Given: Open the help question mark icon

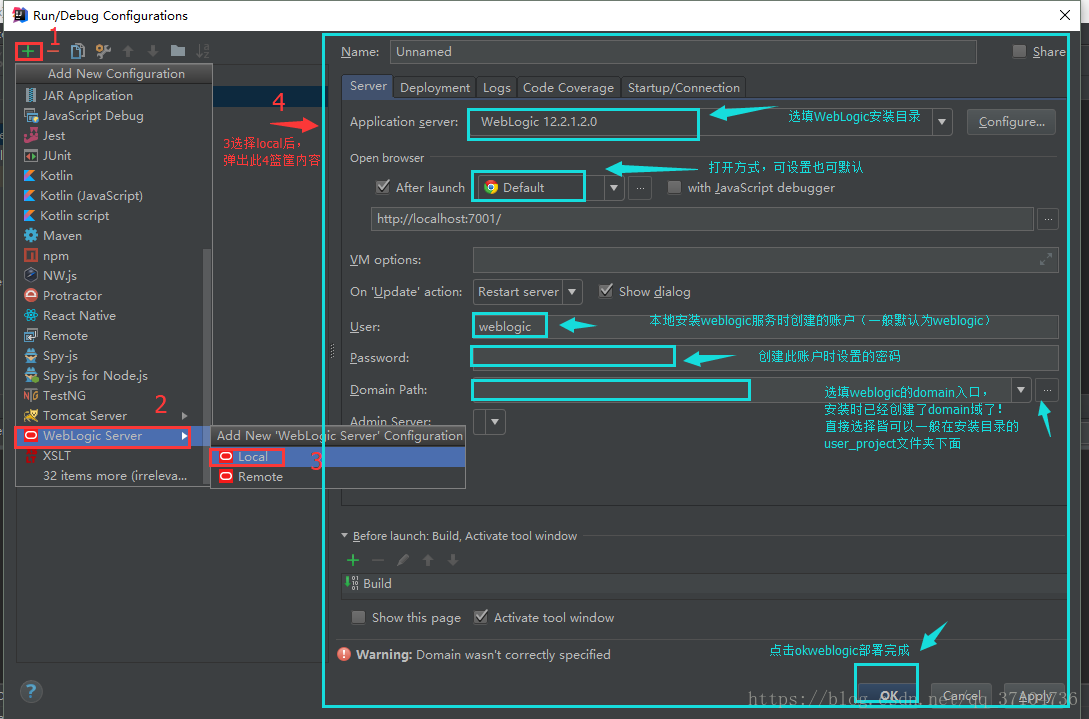Looking at the screenshot, I should click(31, 691).
